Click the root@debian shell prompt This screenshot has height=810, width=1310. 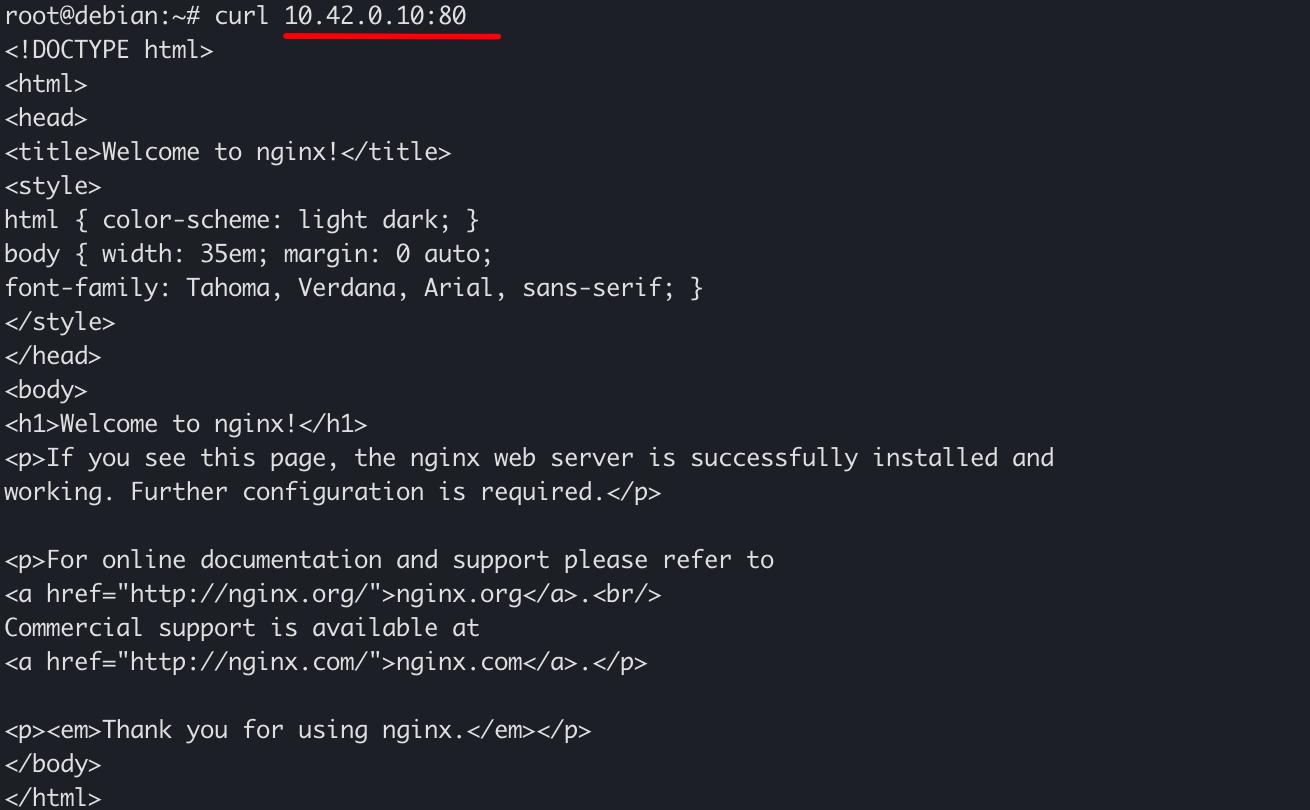pyautogui.click(x=103, y=15)
